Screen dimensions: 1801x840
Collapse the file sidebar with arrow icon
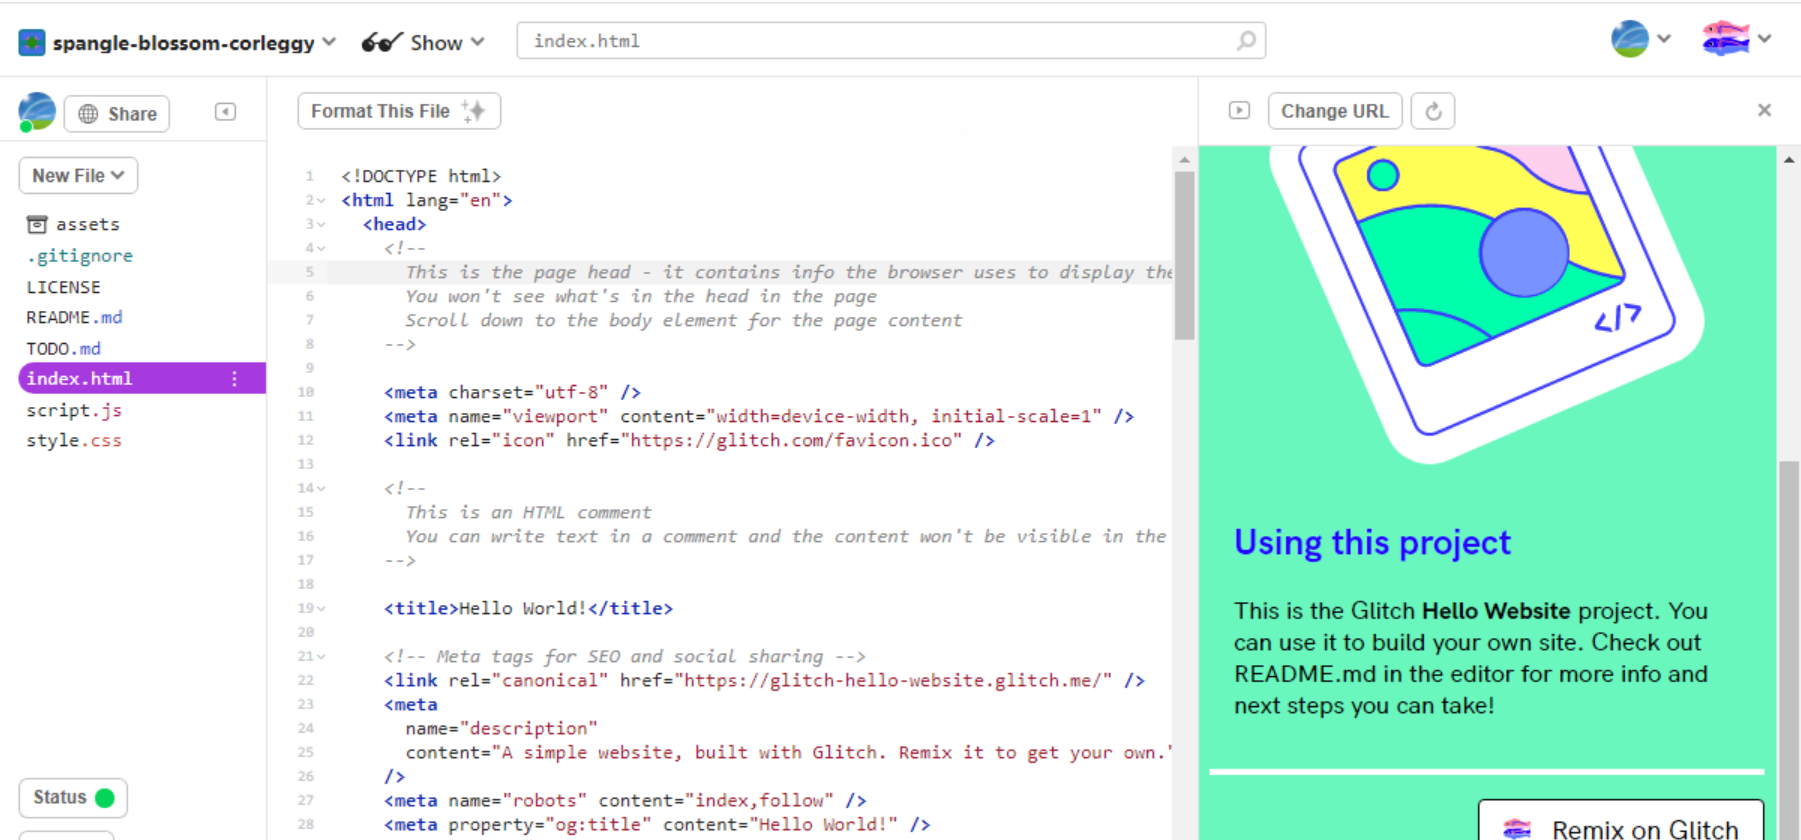pos(225,112)
